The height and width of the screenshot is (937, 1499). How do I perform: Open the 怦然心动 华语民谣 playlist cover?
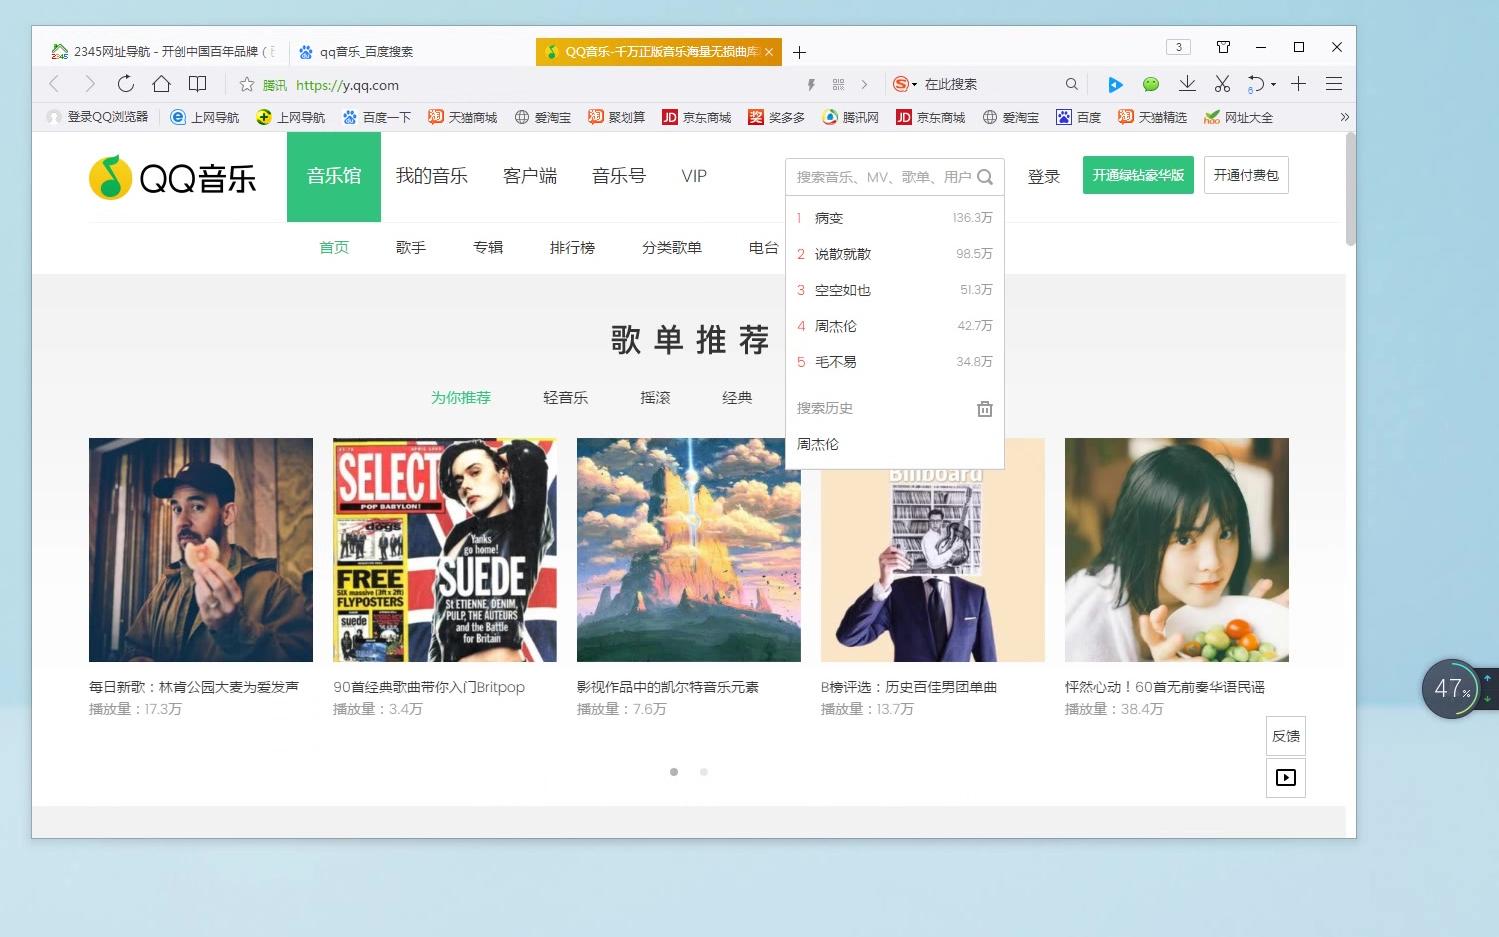coord(1177,550)
